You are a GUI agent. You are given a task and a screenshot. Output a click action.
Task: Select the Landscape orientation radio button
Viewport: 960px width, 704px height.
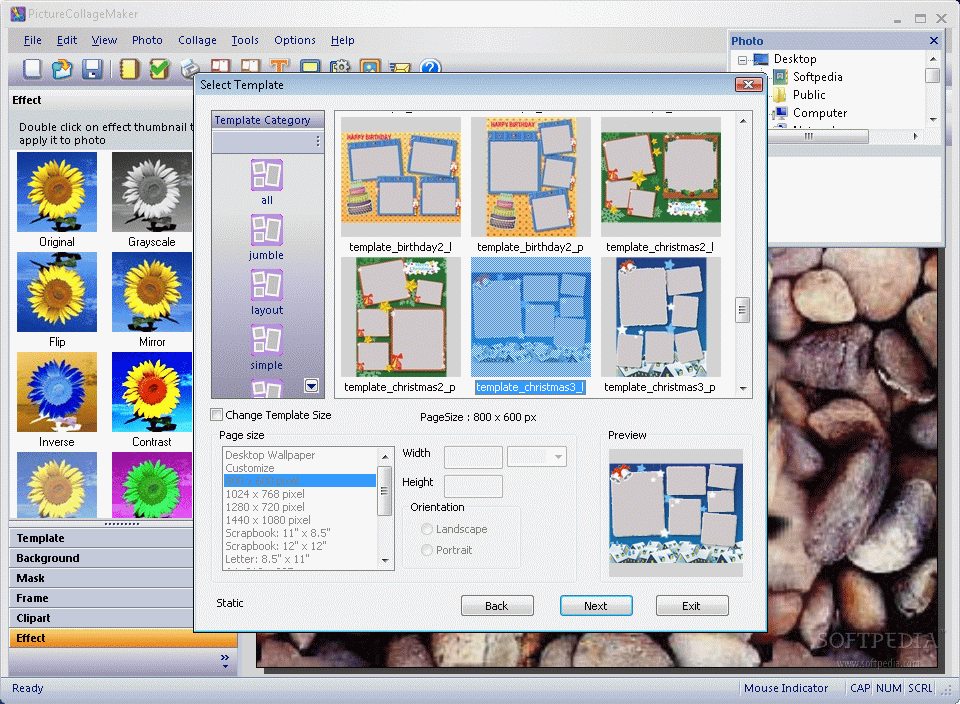pyautogui.click(x=427, y=529)
